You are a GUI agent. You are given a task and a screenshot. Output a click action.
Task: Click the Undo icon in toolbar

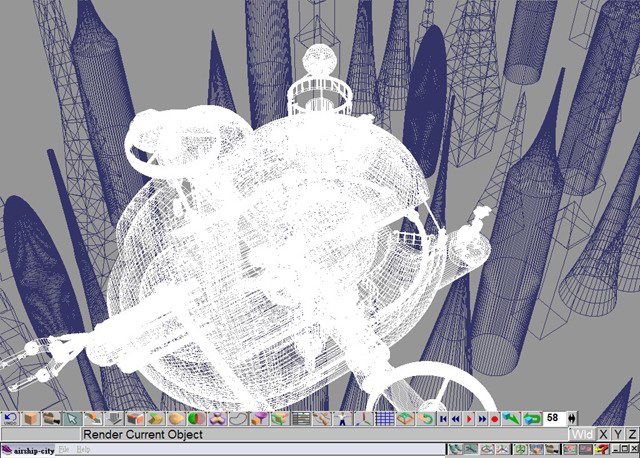point(10,419)
